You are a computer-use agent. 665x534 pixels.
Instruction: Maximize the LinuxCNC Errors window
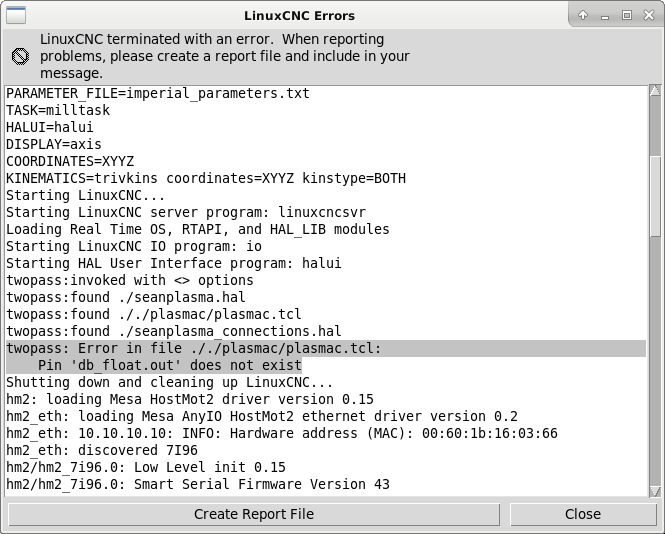pyautogui.click(x=627, y=15)
